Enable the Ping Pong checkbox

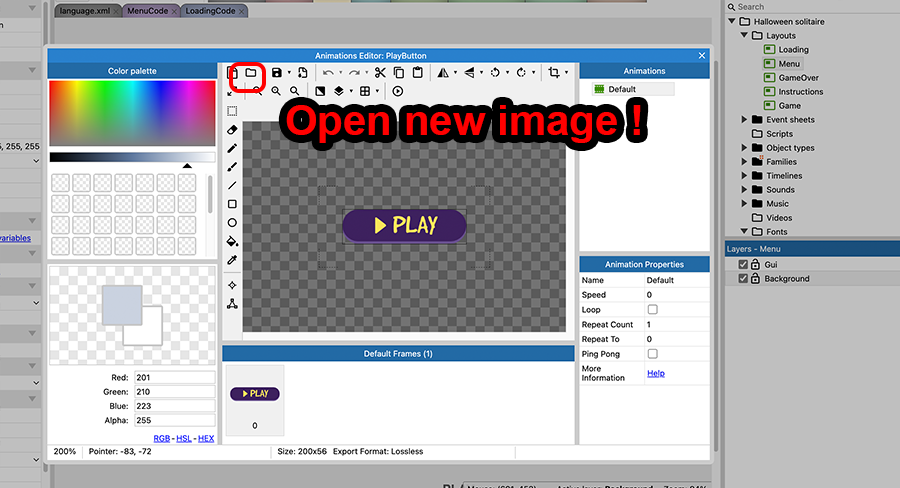pyautogui.click(x=652, y=354)
